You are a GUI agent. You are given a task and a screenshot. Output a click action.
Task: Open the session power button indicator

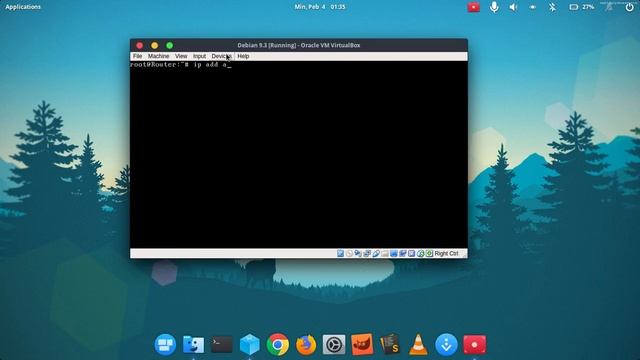point(629,7)
